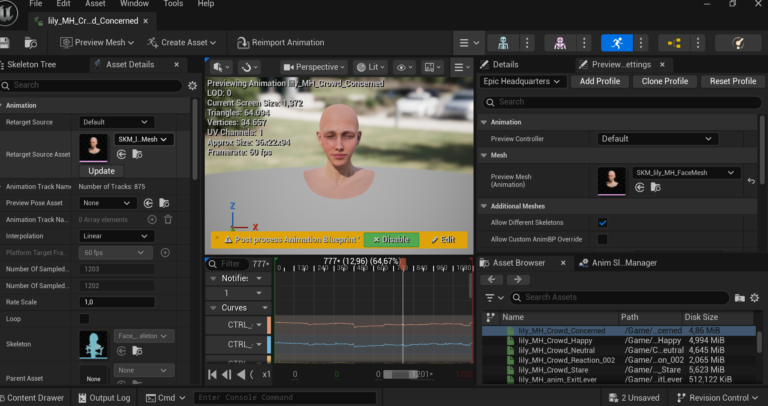Open the Skeleton editor mode icon

tap(503, 43)
